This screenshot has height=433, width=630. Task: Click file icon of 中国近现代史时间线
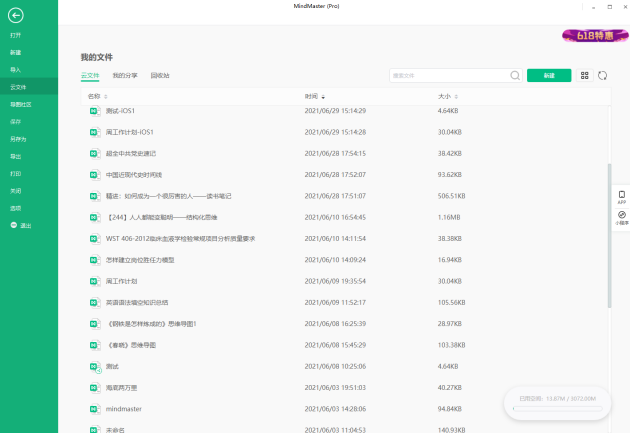94,175
